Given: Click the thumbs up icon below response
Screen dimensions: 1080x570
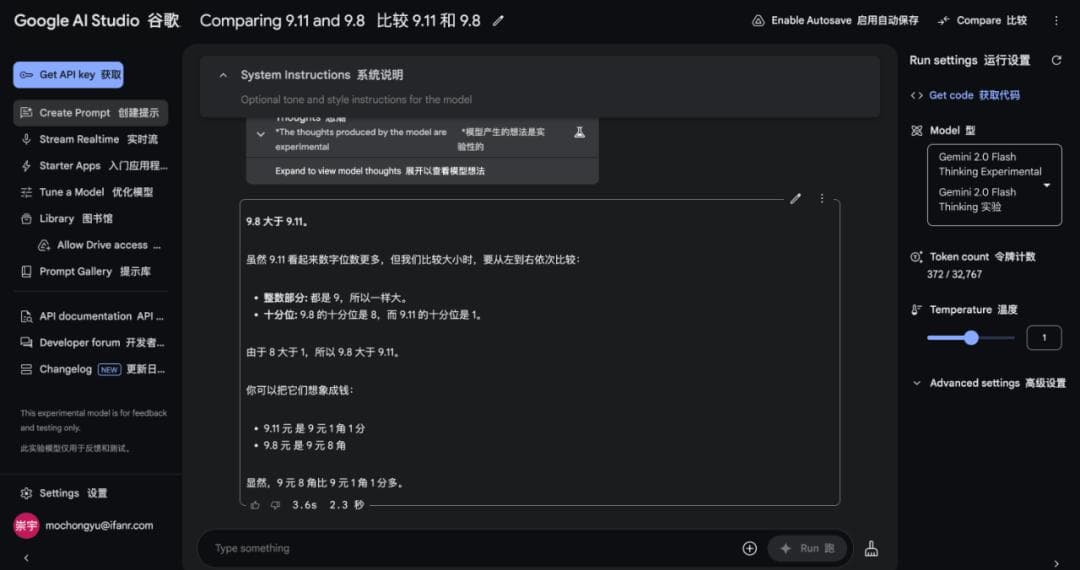Looking at the screenshot, I should [x=255, y=505].
